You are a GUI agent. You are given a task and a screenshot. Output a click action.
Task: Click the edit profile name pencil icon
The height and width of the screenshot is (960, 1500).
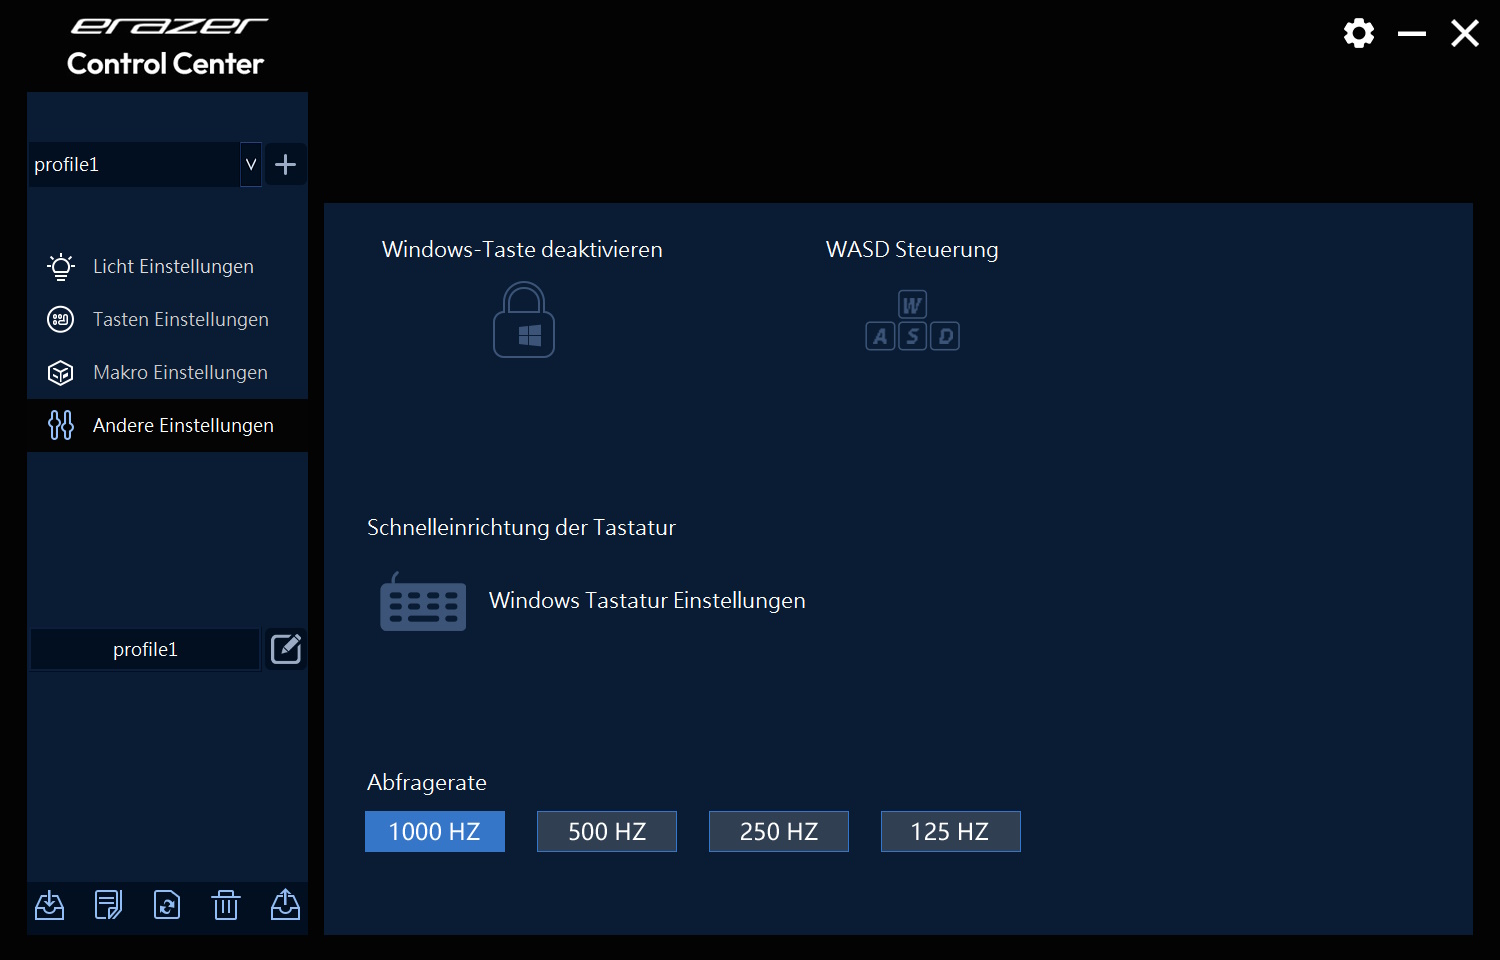tap(286, 649)
